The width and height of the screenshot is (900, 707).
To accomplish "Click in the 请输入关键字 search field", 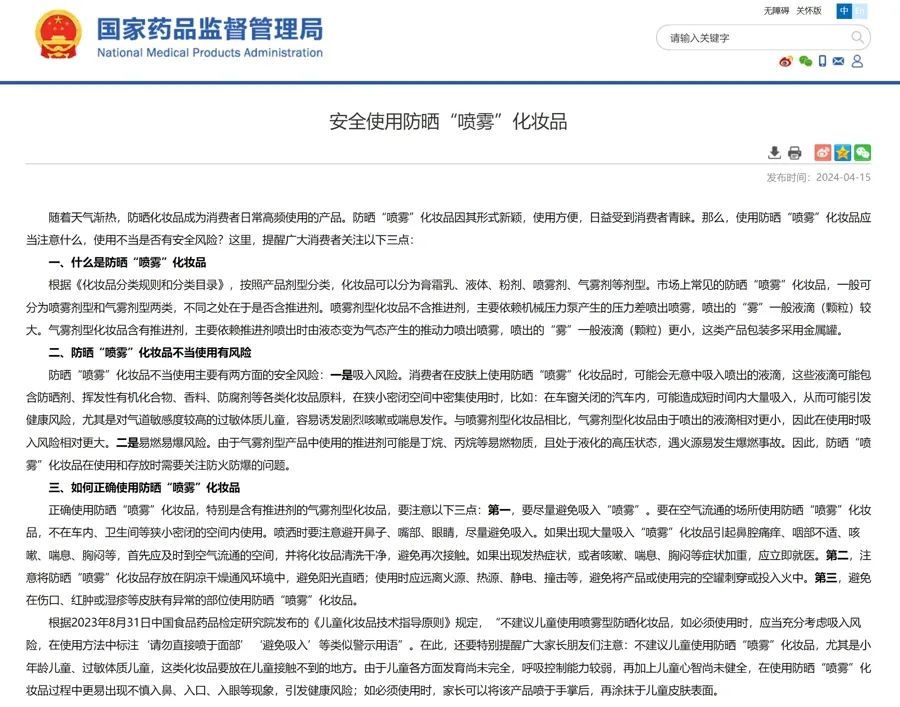I will [x=750, y=38].
